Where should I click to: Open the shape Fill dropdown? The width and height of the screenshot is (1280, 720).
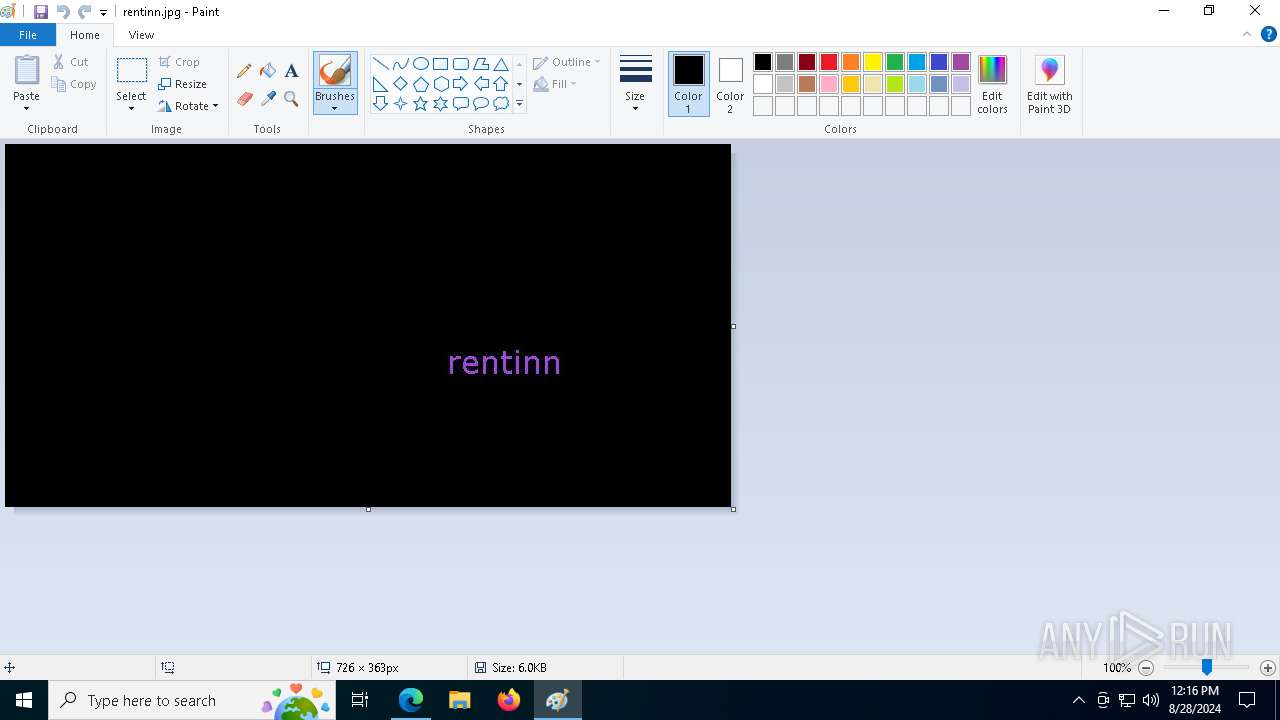click(555, 84)
